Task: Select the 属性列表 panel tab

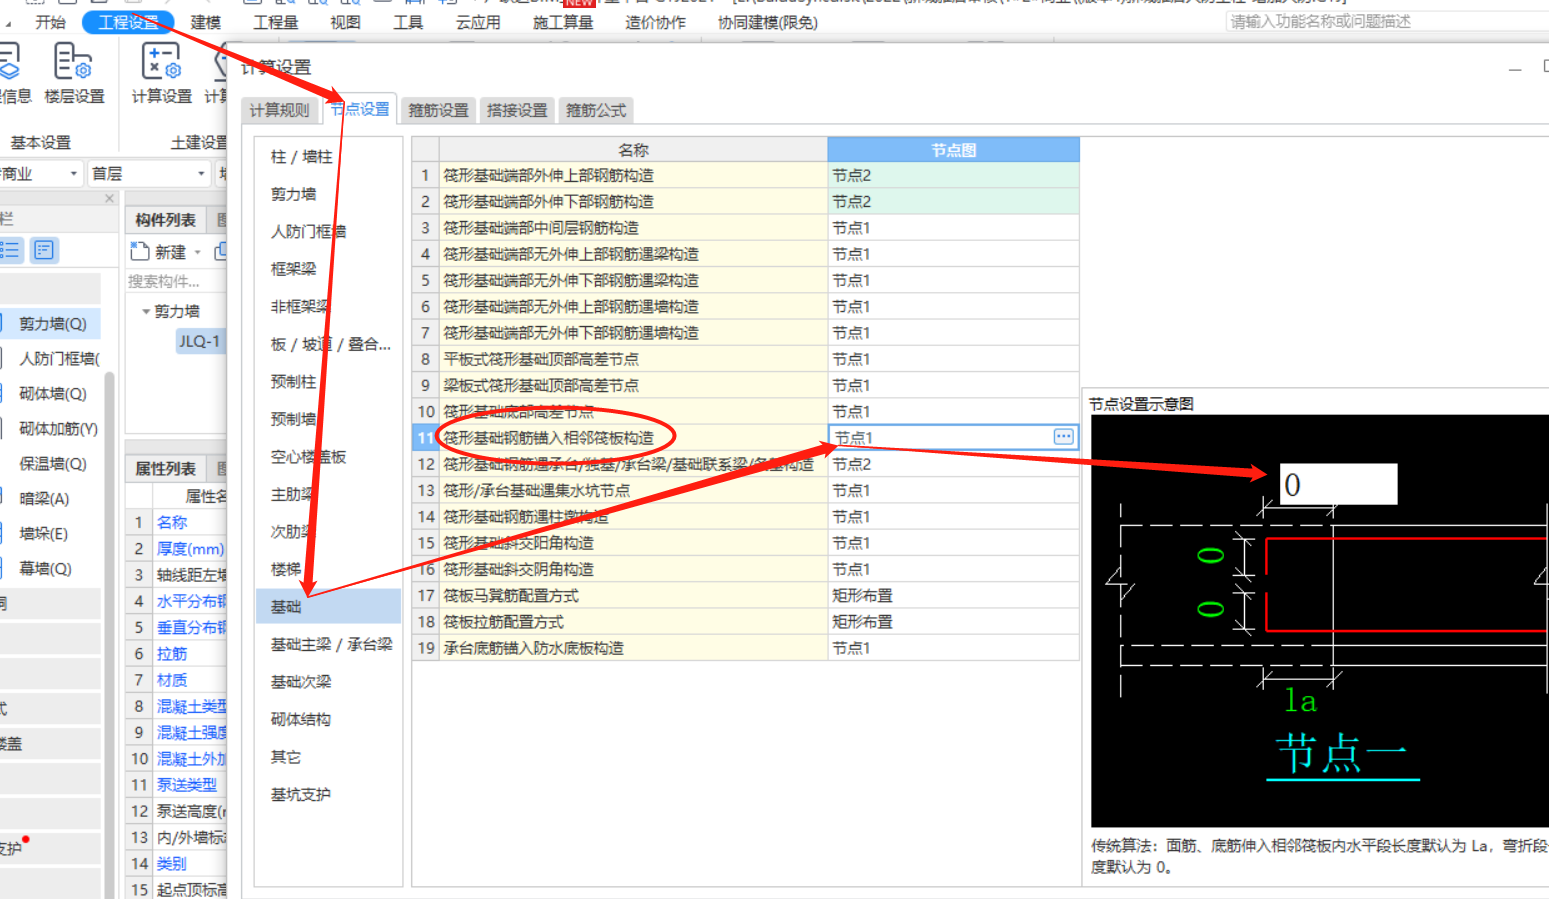Action: coord(165,468)
